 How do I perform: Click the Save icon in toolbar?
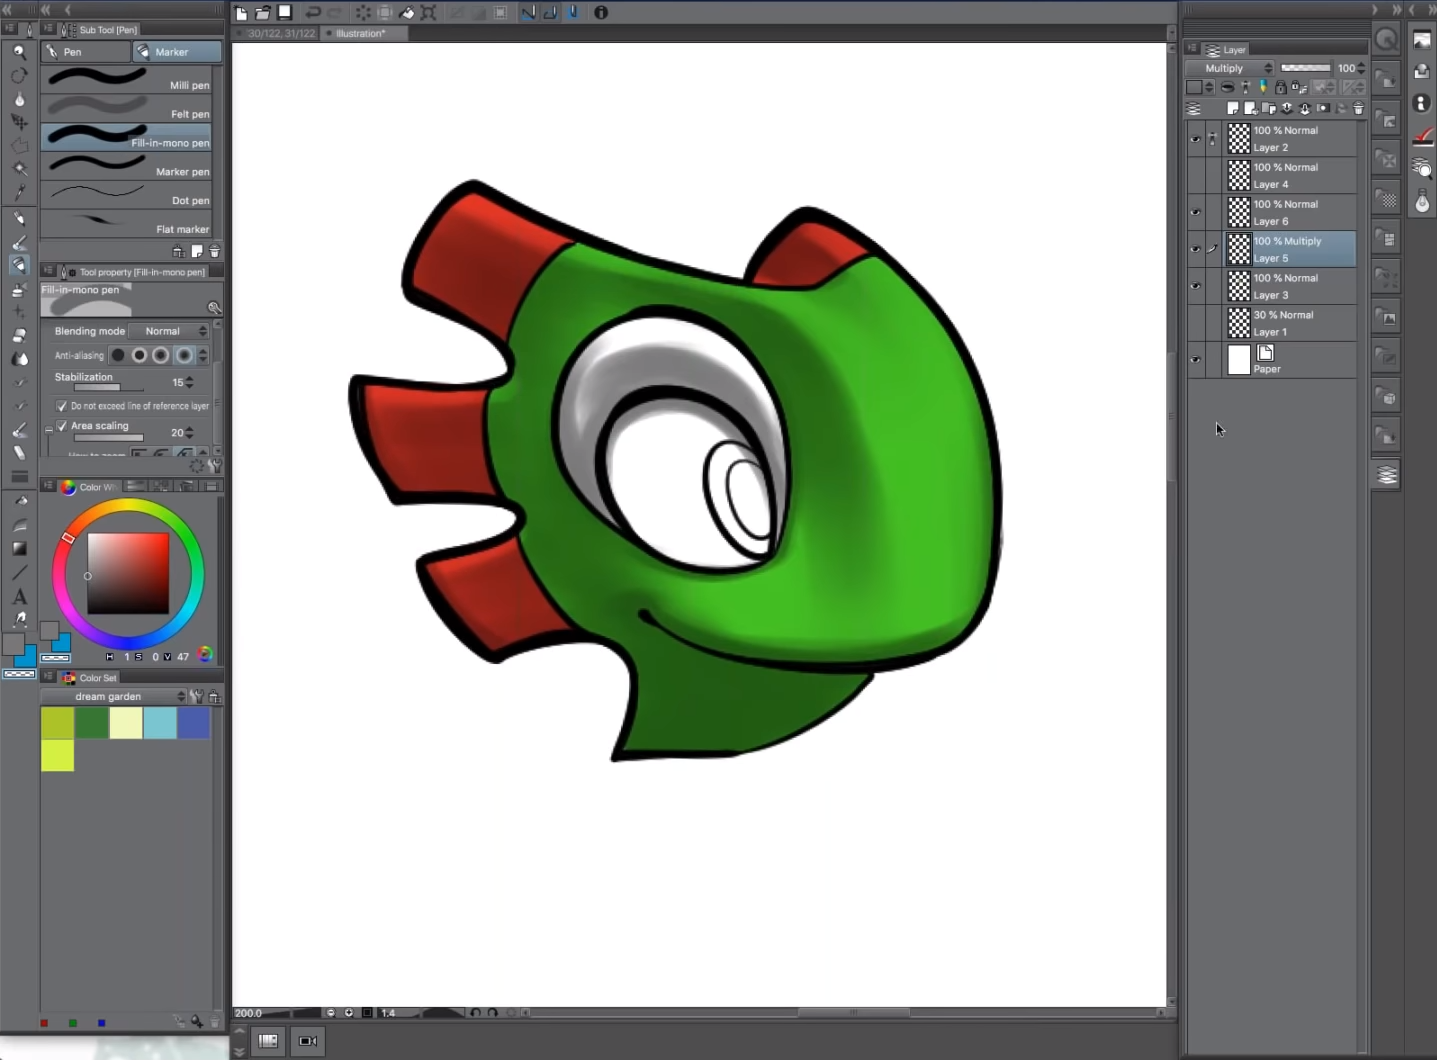(x=285, y=13)
